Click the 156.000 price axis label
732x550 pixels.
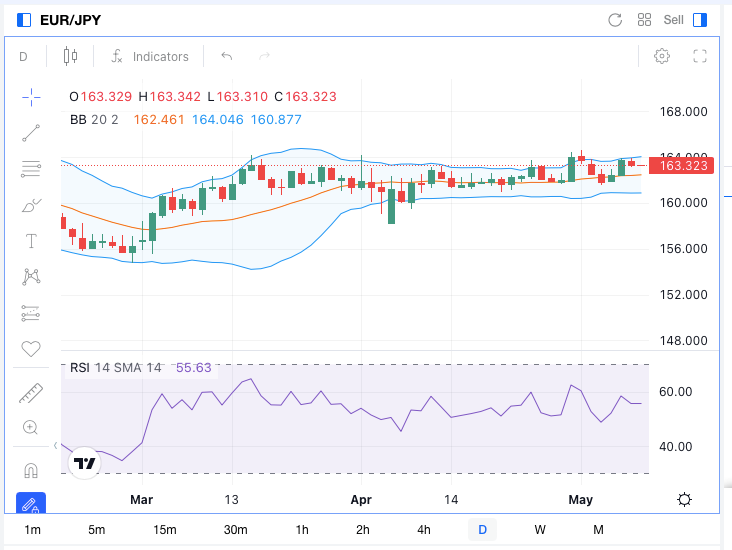pyautogui.click(x=683, y=248)
